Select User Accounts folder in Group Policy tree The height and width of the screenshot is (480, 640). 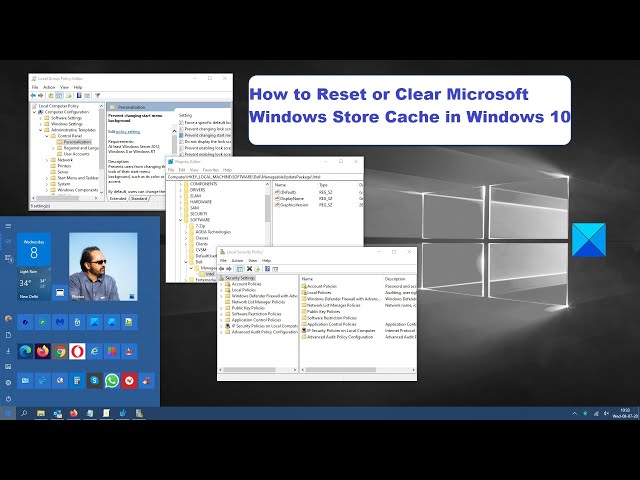click(x=73, y=154)
